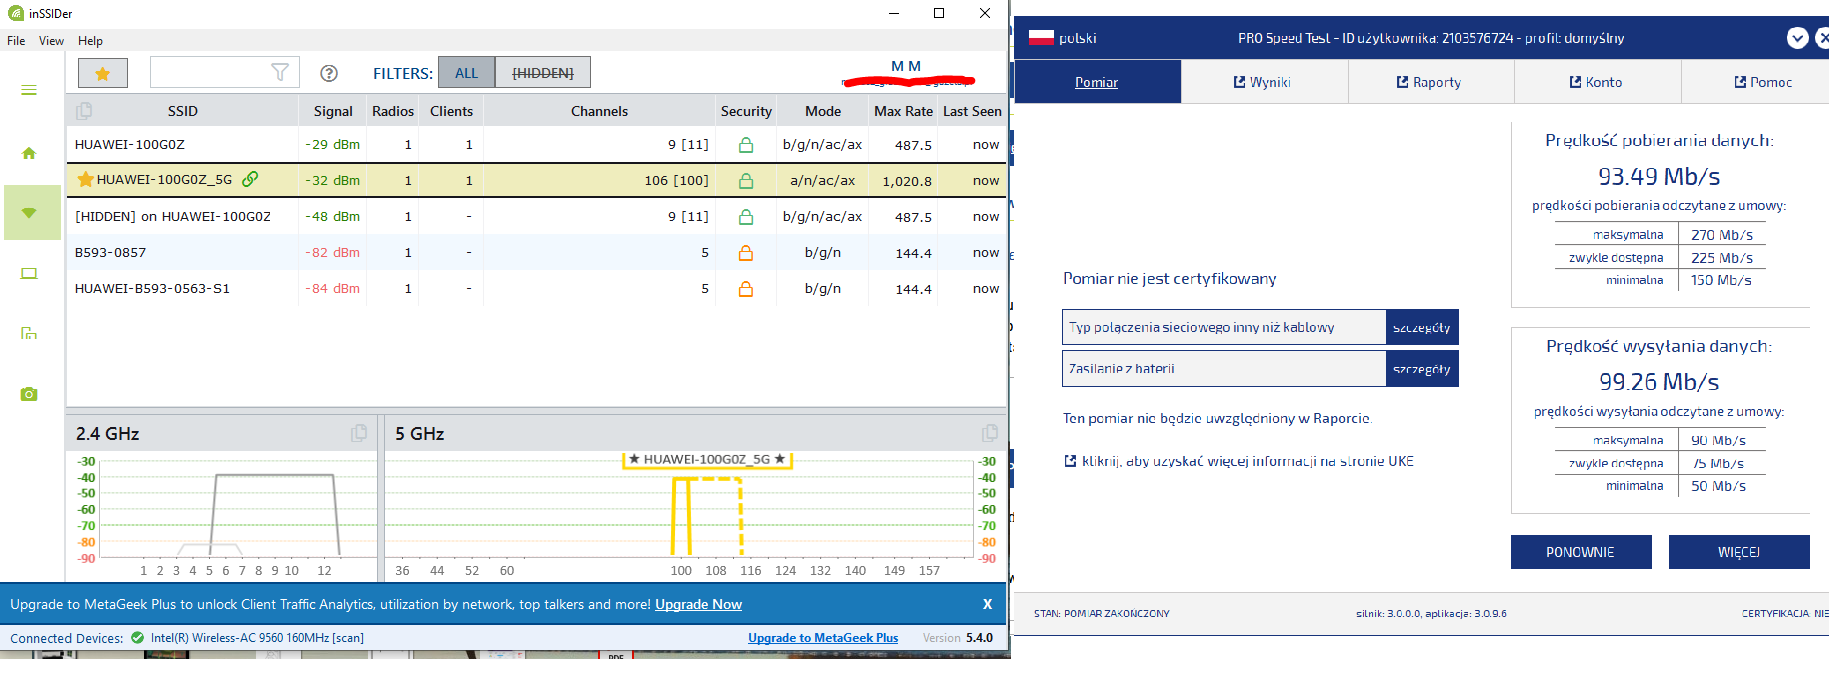Click the Upgrade Now link in banner

[x=698, y=604]
